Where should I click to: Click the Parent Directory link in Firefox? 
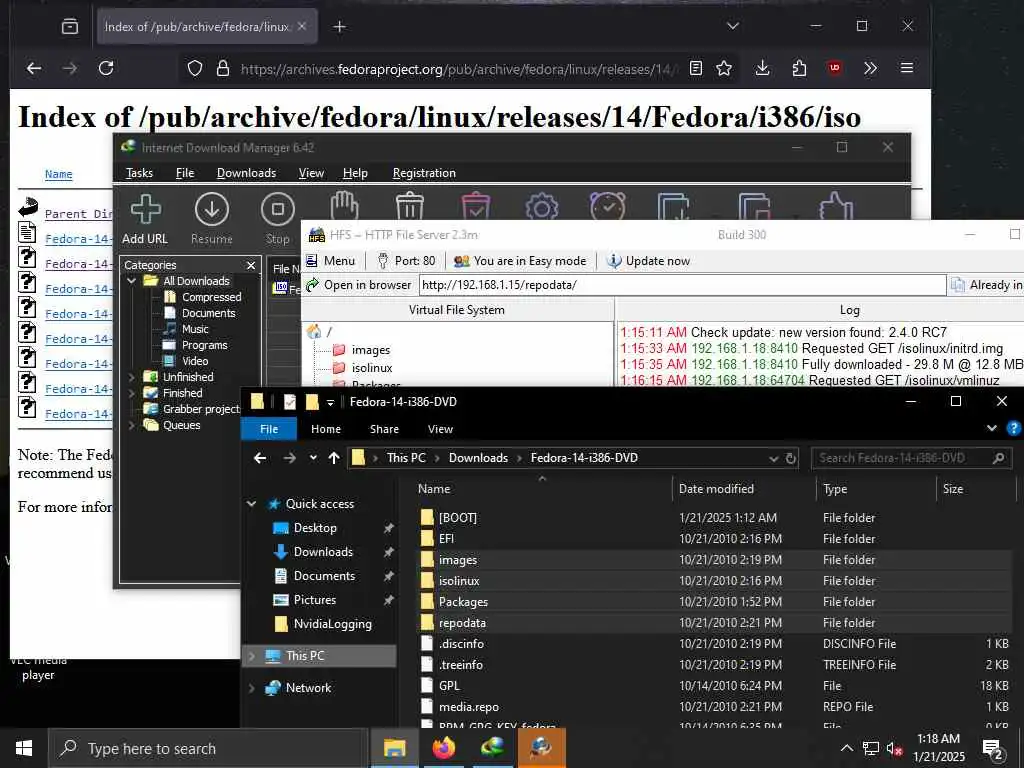tap(78, 214)
